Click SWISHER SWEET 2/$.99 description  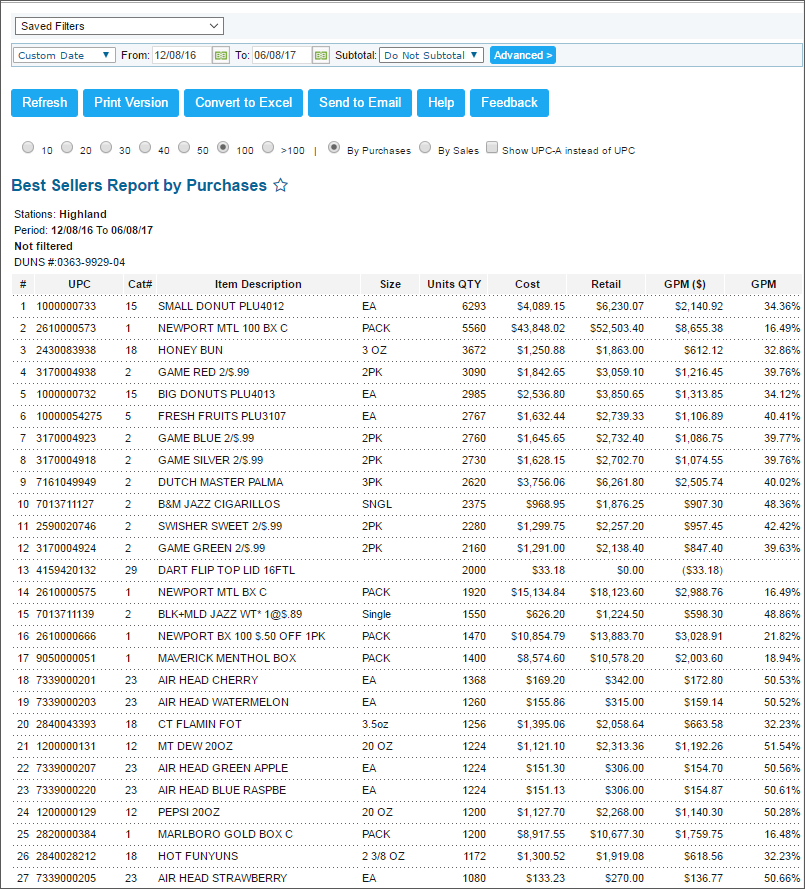(220, 527)
